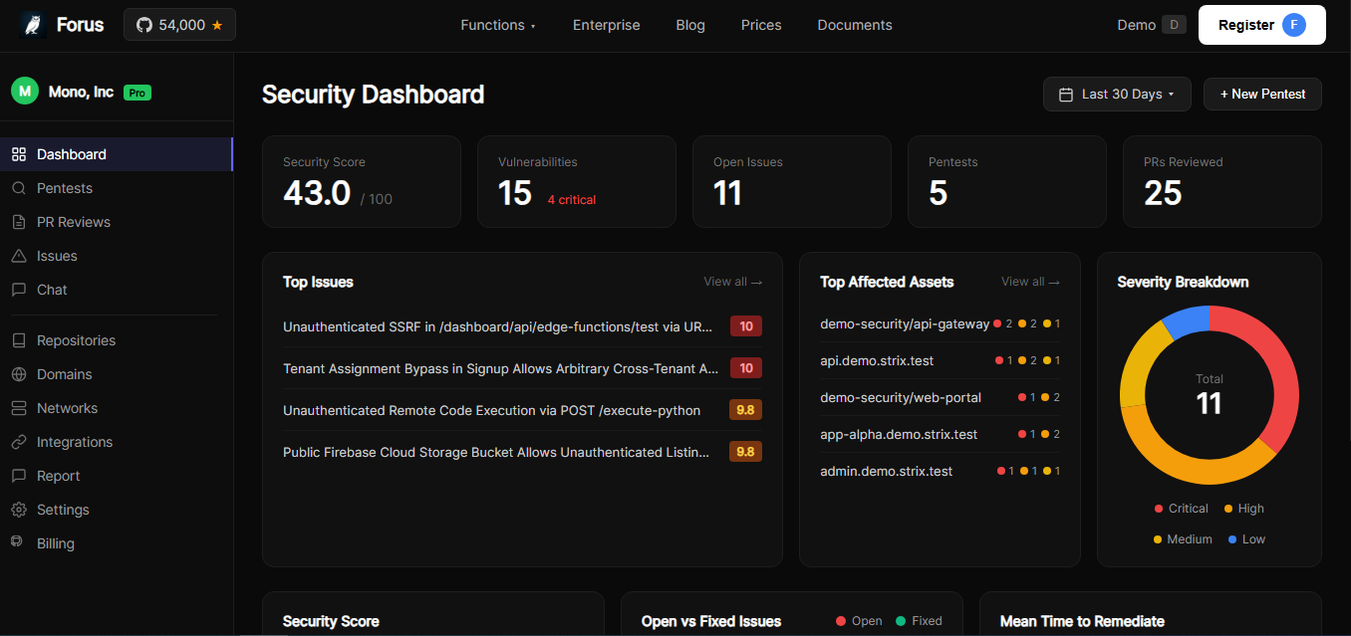1351x636 pixels.
Task: Click the Billing card icon
Action: tap(17, 542)
